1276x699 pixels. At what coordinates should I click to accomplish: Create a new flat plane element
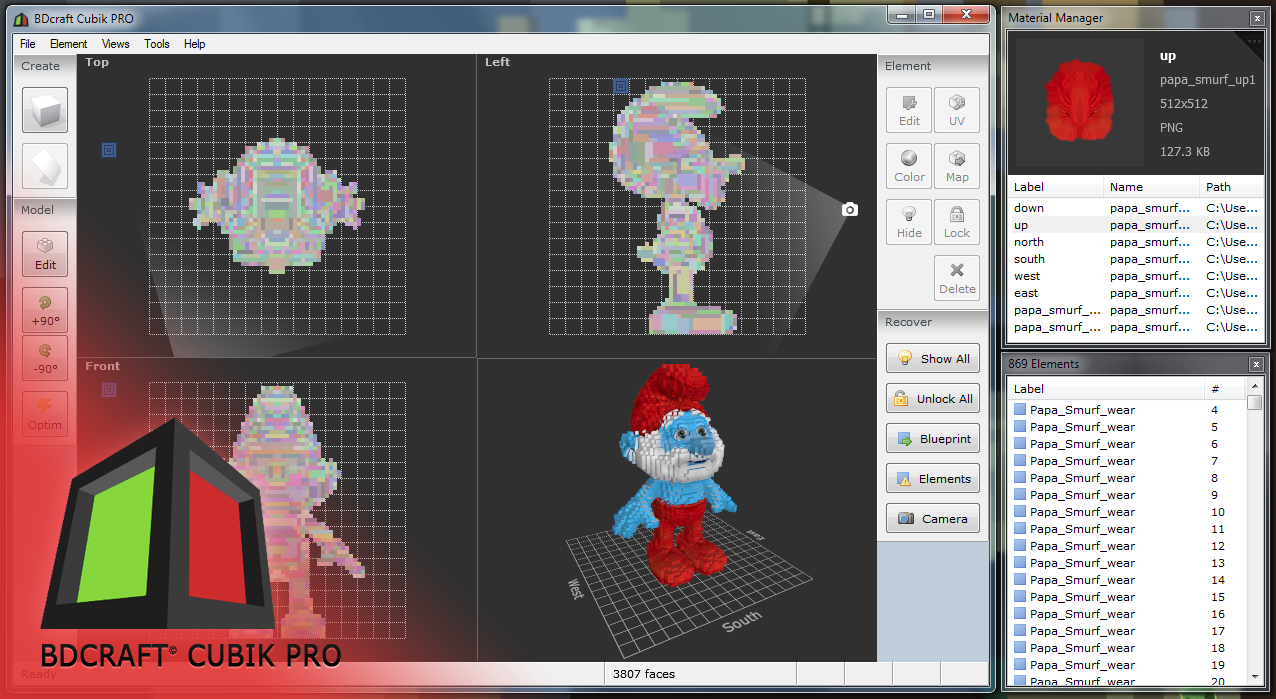(45, 166)
